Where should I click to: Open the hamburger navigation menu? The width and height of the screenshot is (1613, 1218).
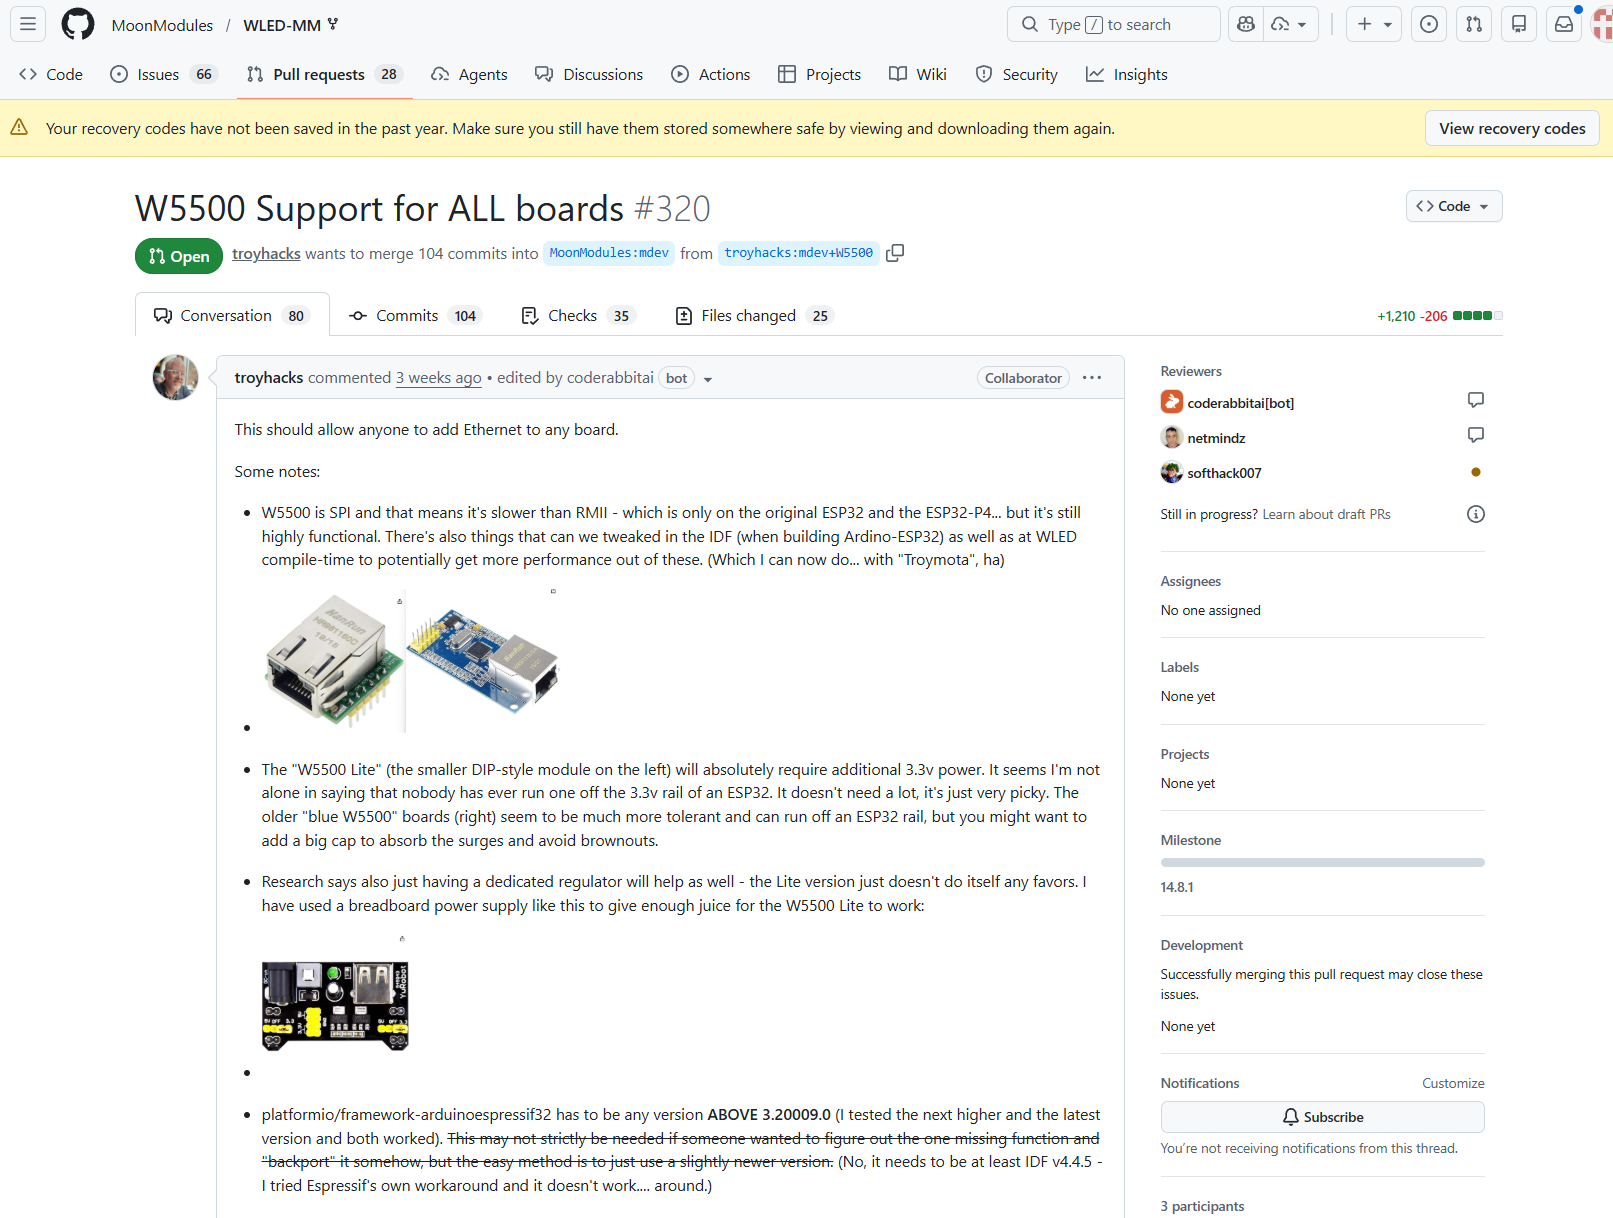pyautogui.click(x=28, y=24)
